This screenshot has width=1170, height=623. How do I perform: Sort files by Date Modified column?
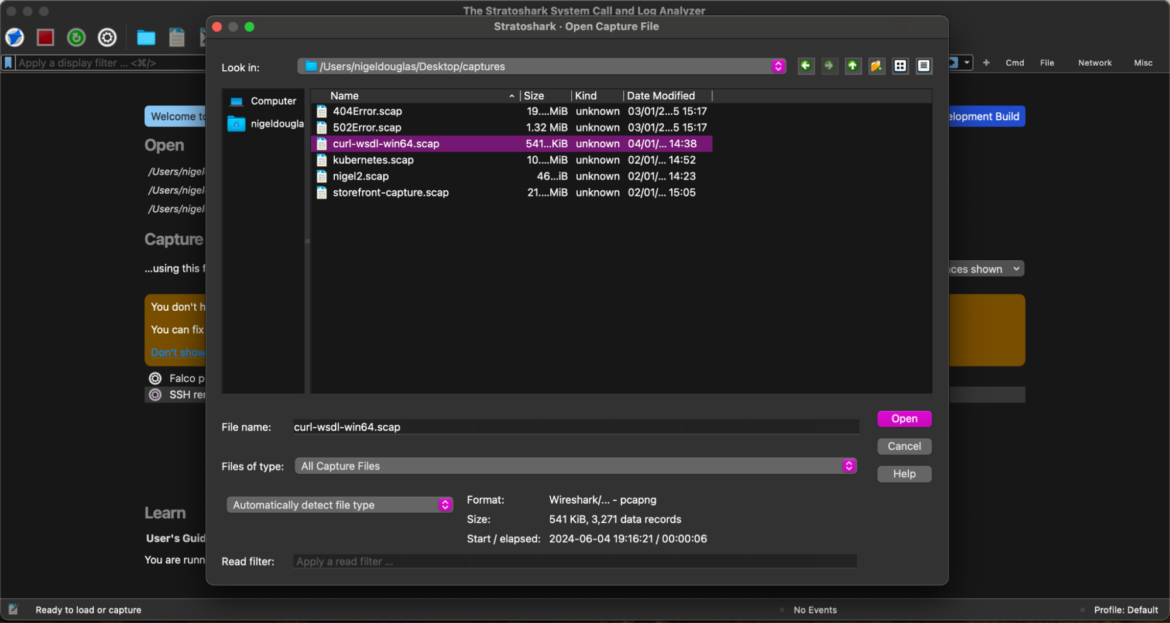(668, 96)
